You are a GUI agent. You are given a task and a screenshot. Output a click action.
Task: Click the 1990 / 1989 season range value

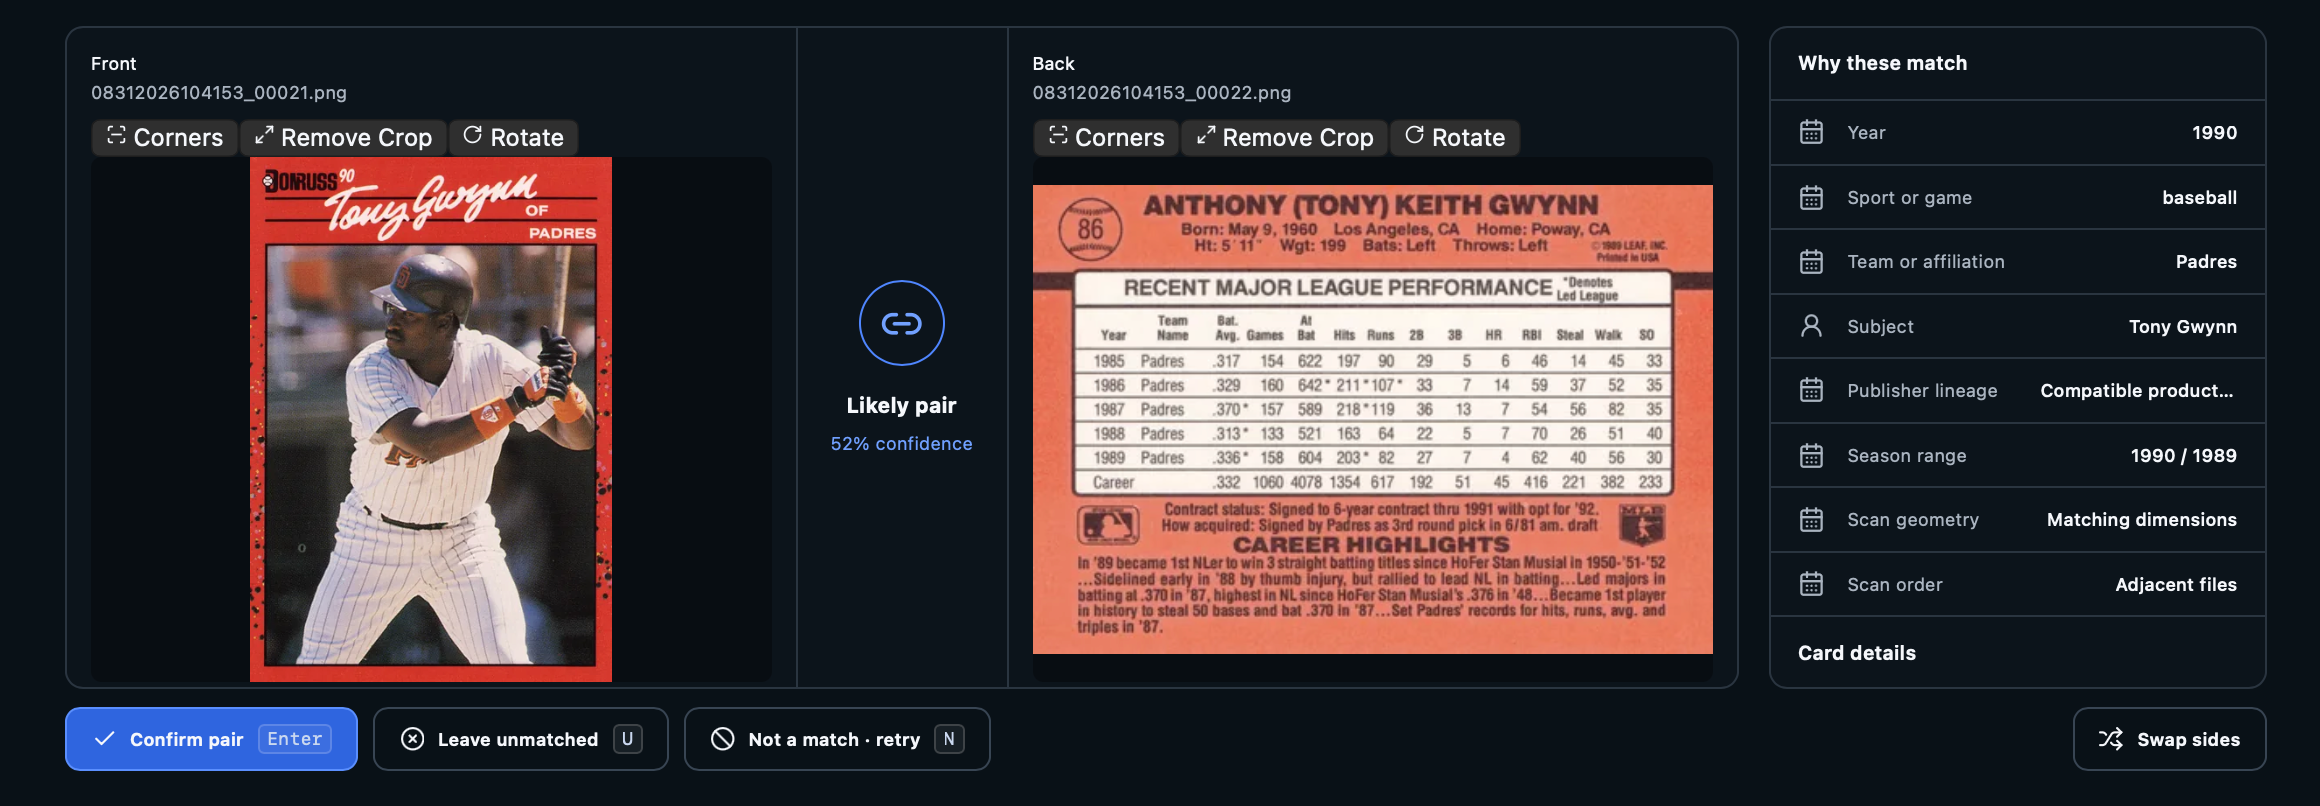pos(2183,455)
